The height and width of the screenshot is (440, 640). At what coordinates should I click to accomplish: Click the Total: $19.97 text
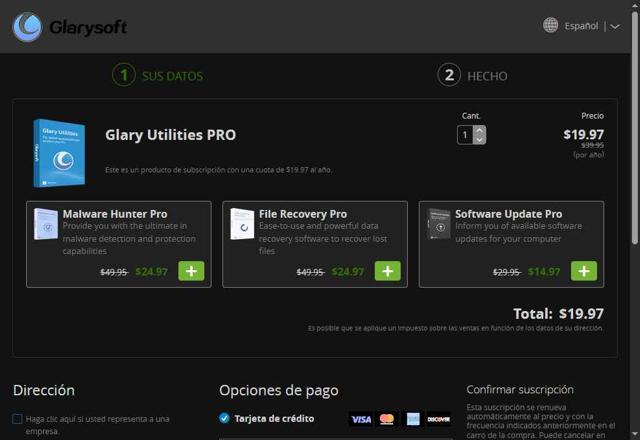(558, 313)
